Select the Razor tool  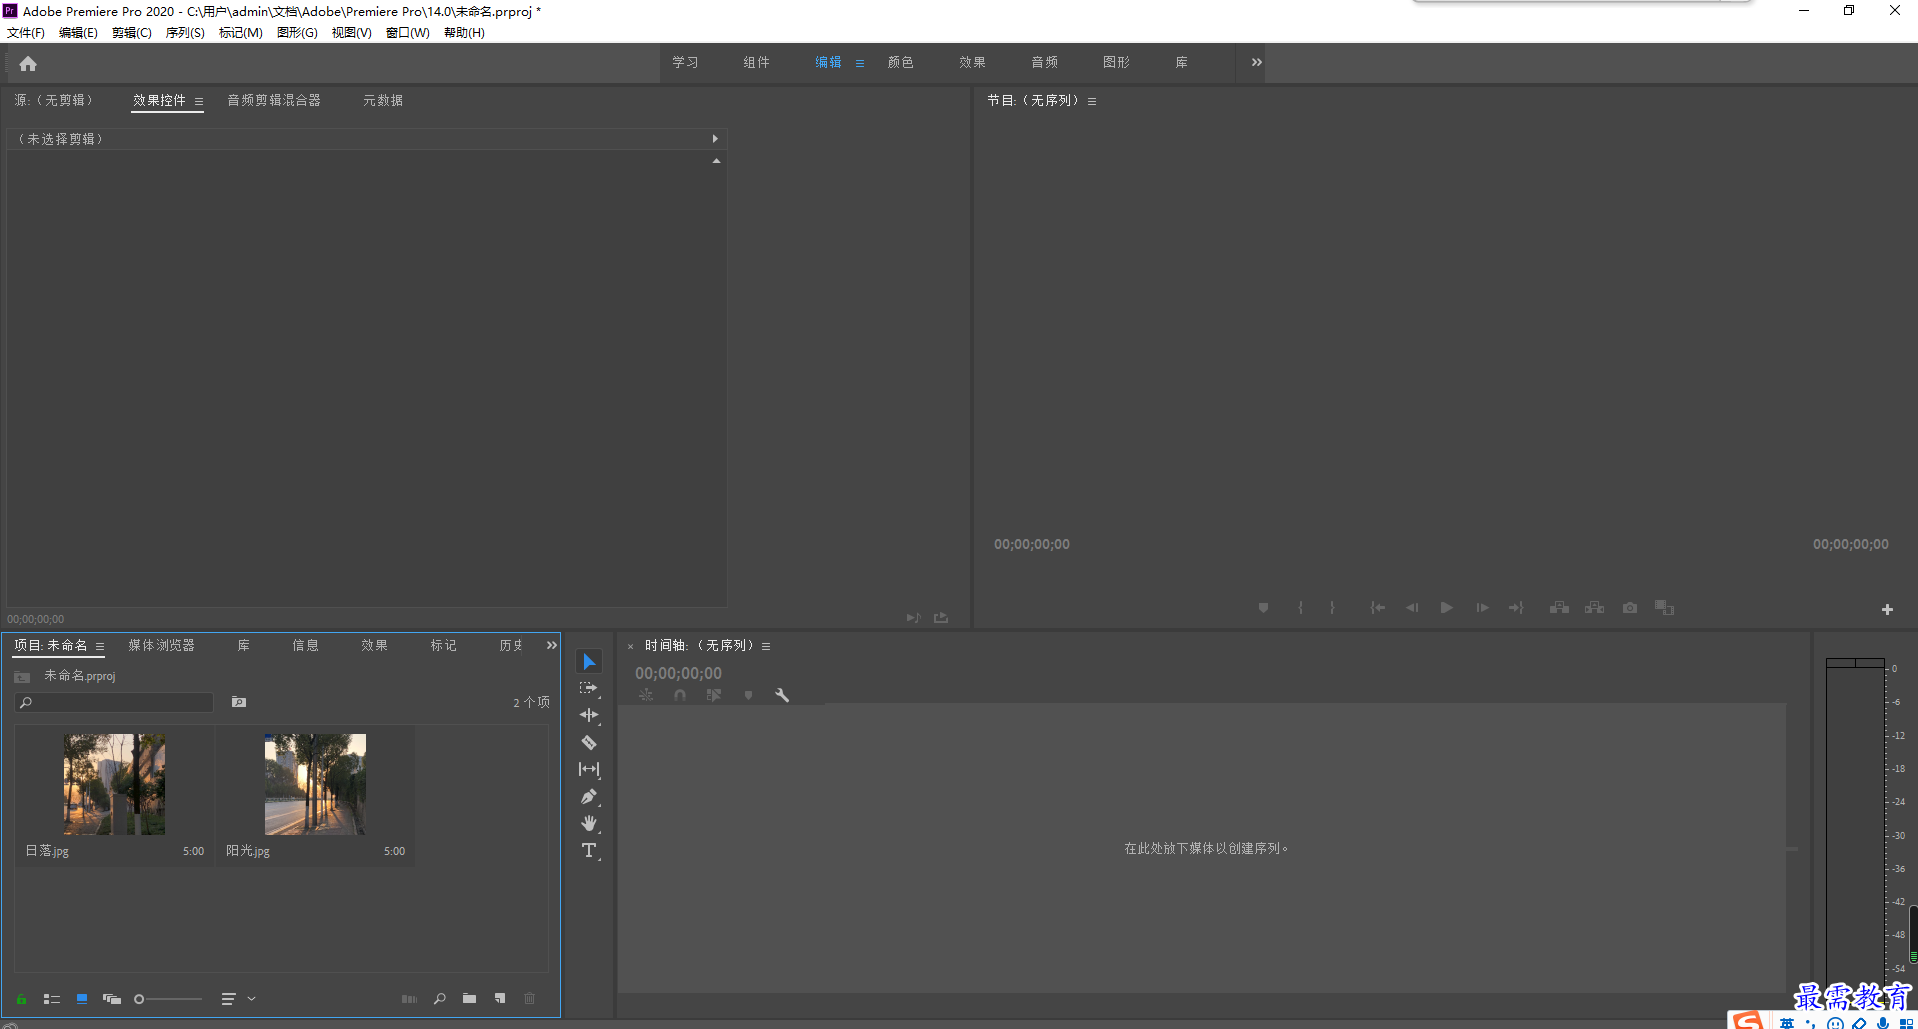coord(589,742)
